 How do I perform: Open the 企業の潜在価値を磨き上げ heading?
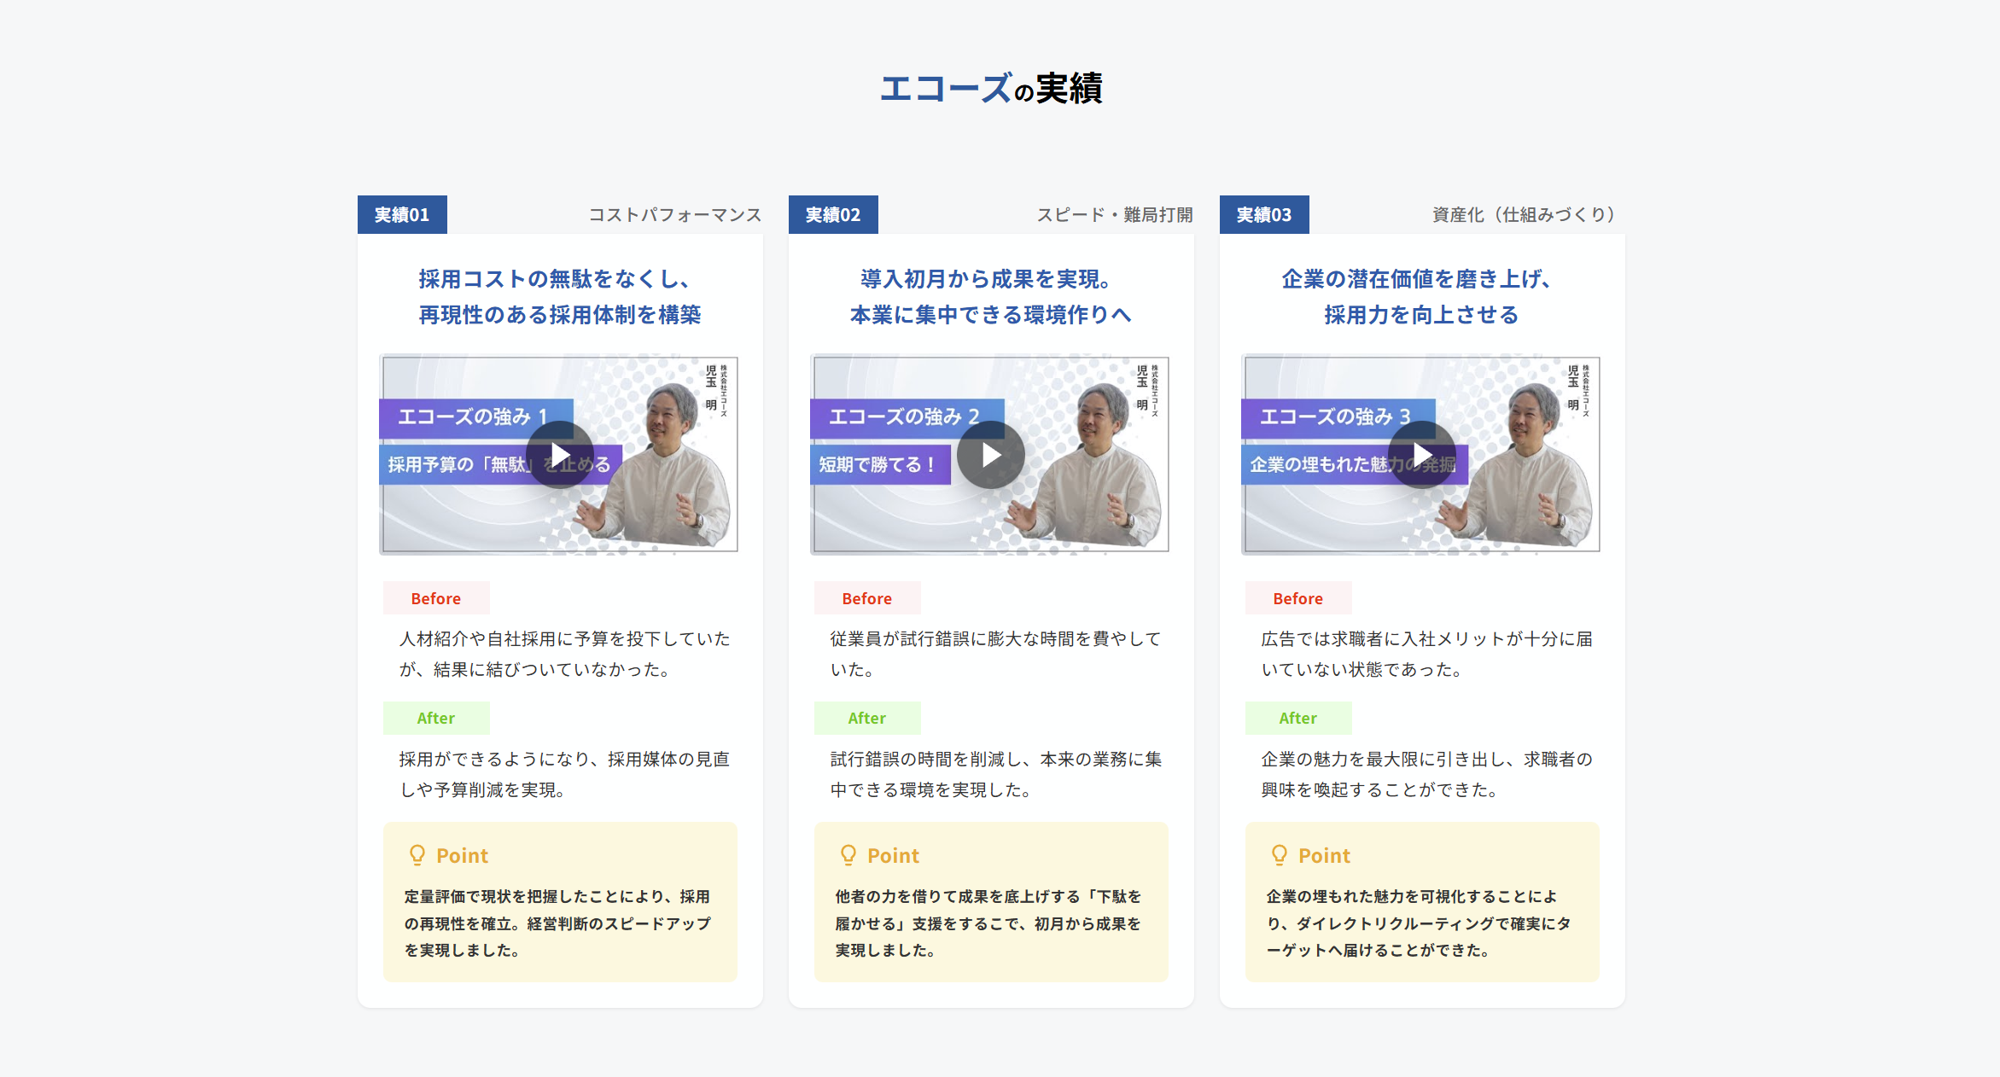point(1422,297)
